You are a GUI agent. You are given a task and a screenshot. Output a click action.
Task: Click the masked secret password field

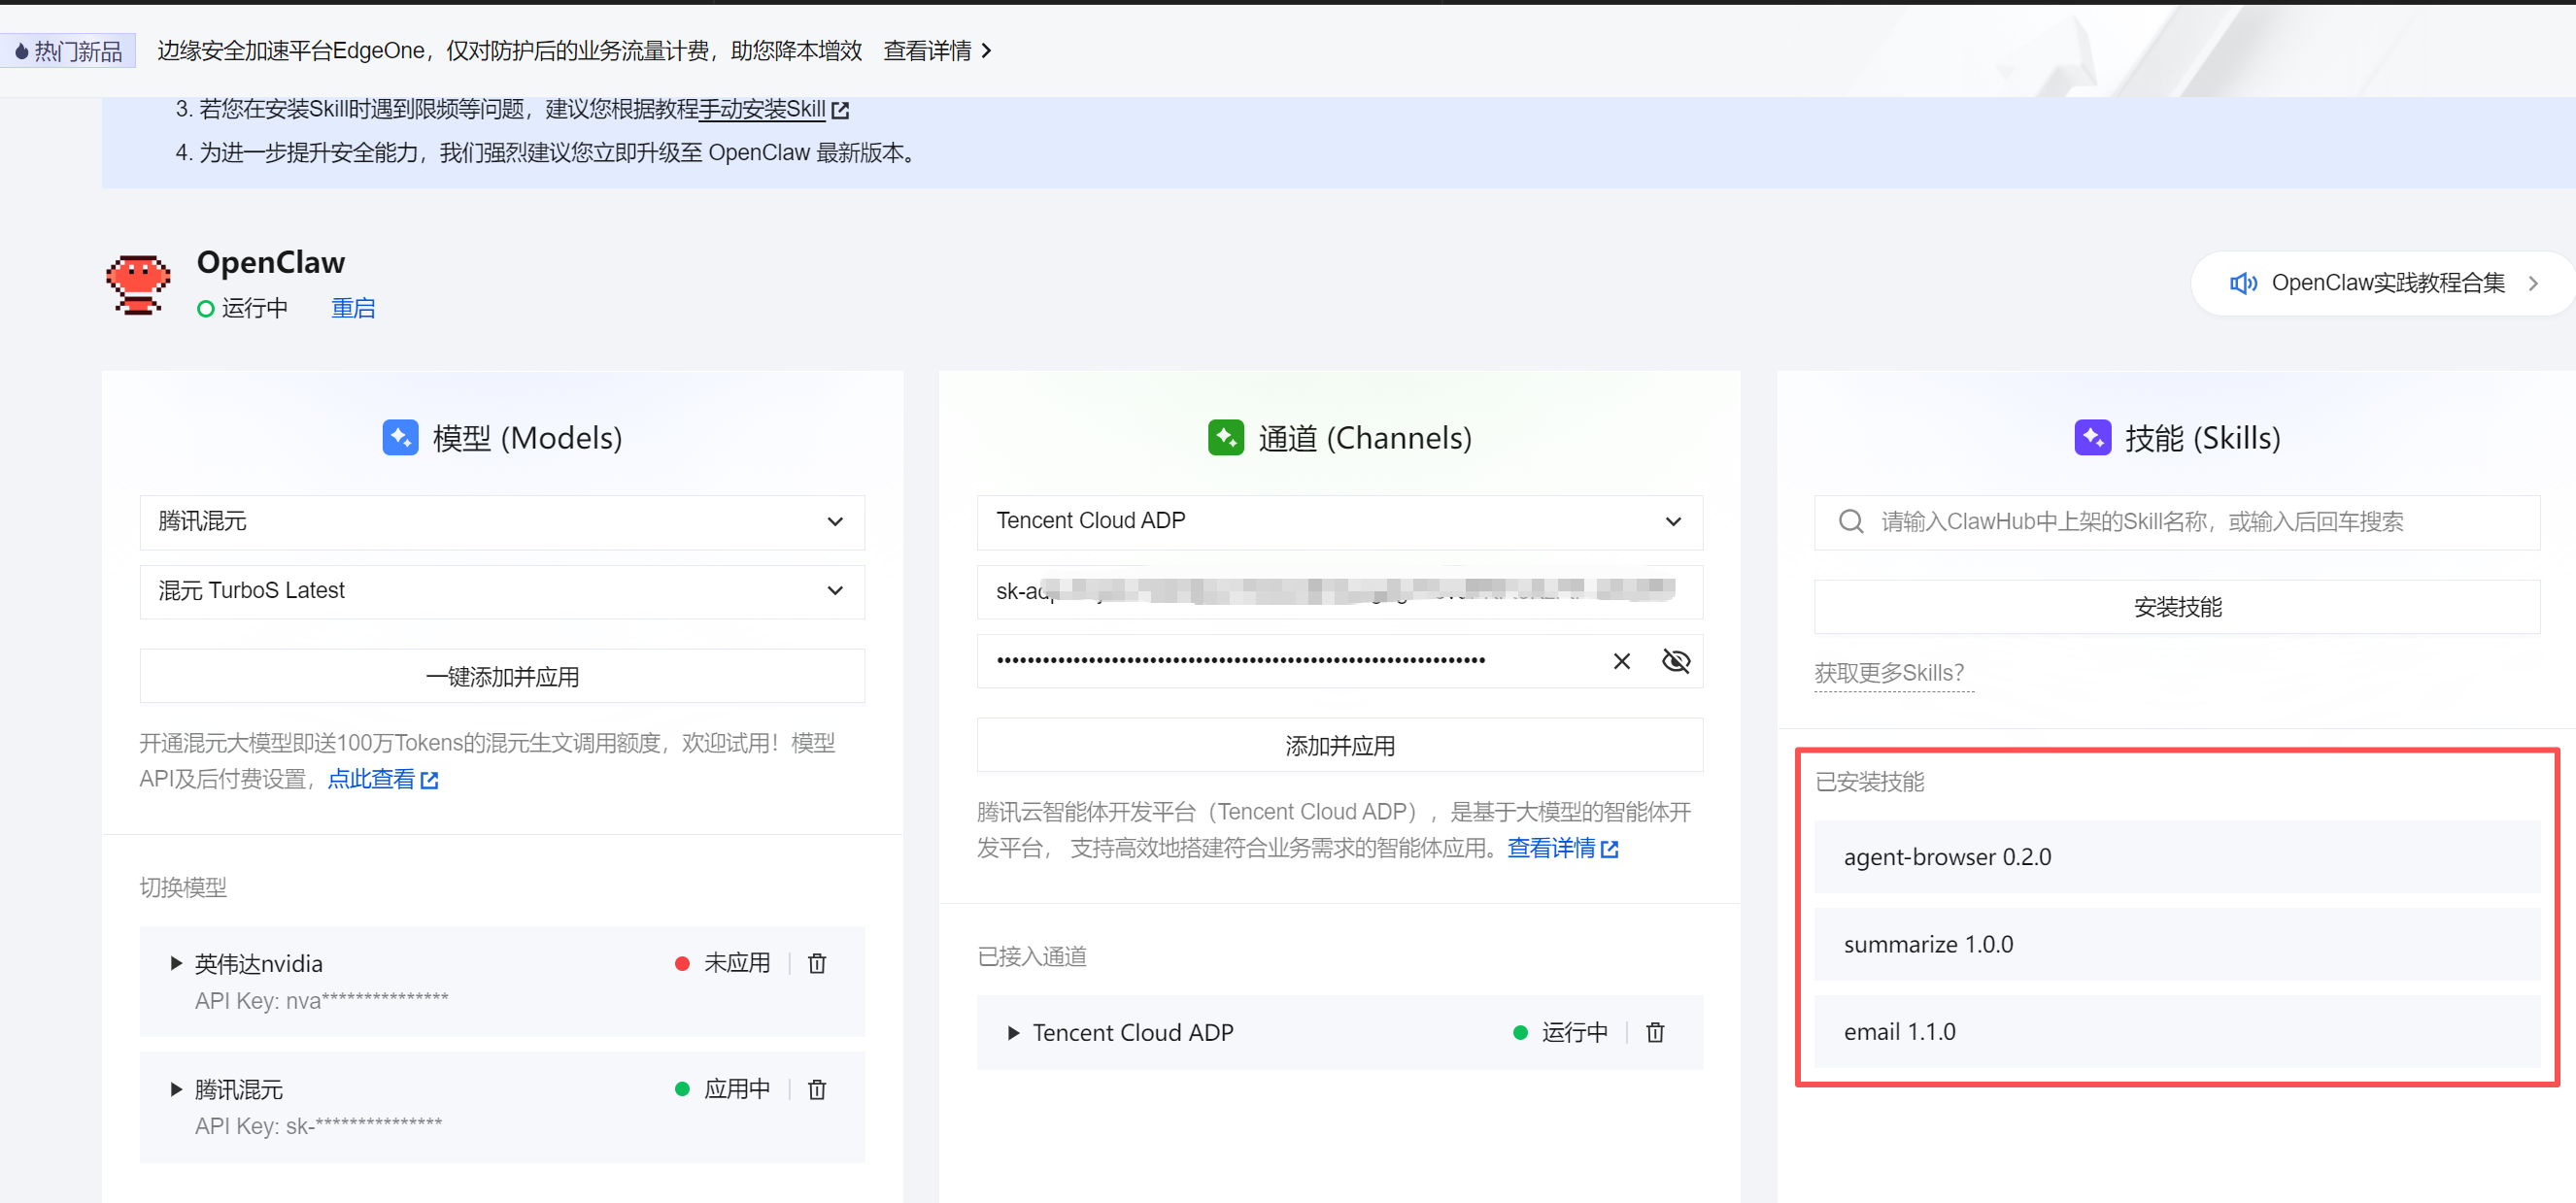[1339, 661]
